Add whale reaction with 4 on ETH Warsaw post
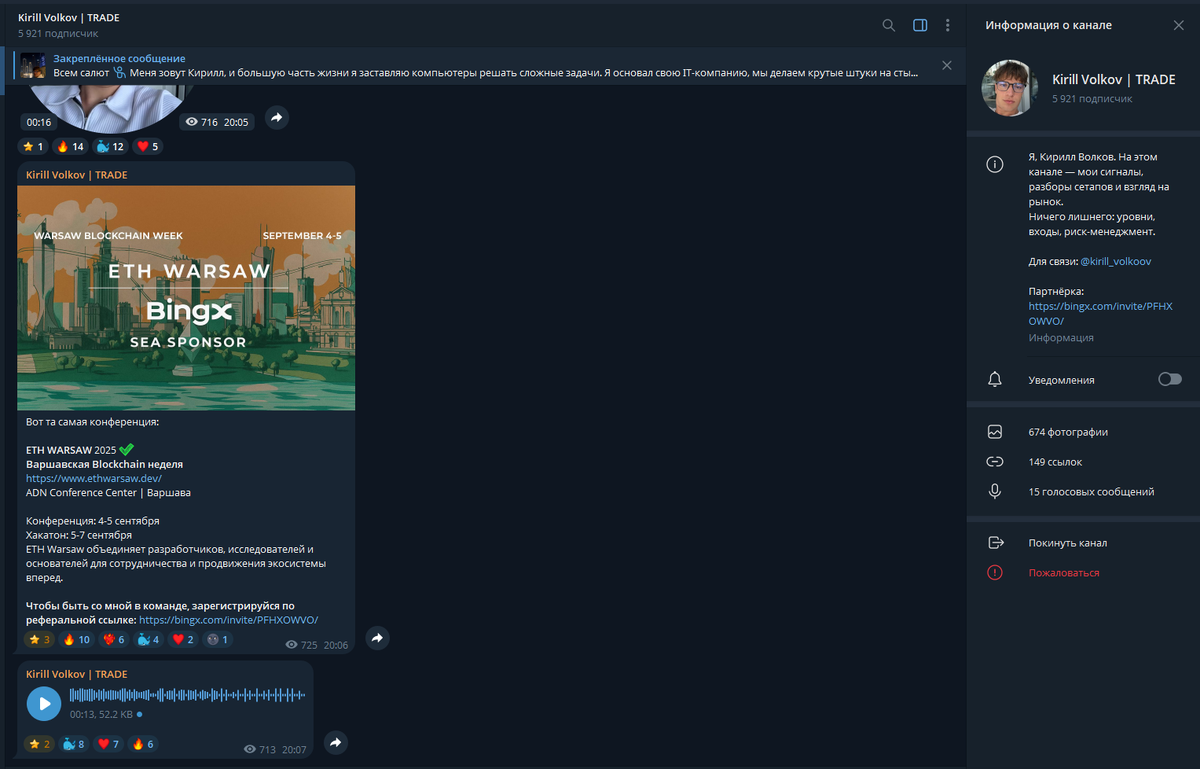Viewport: 1200px width, 769px height. coord(149,640)
